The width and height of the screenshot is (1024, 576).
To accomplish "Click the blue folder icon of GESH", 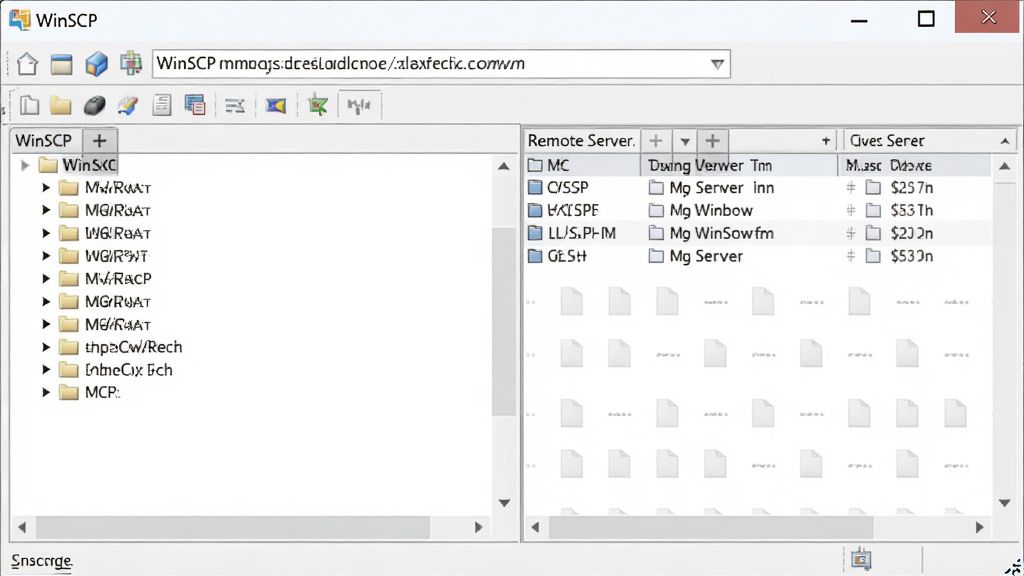I will click(535, 256).
